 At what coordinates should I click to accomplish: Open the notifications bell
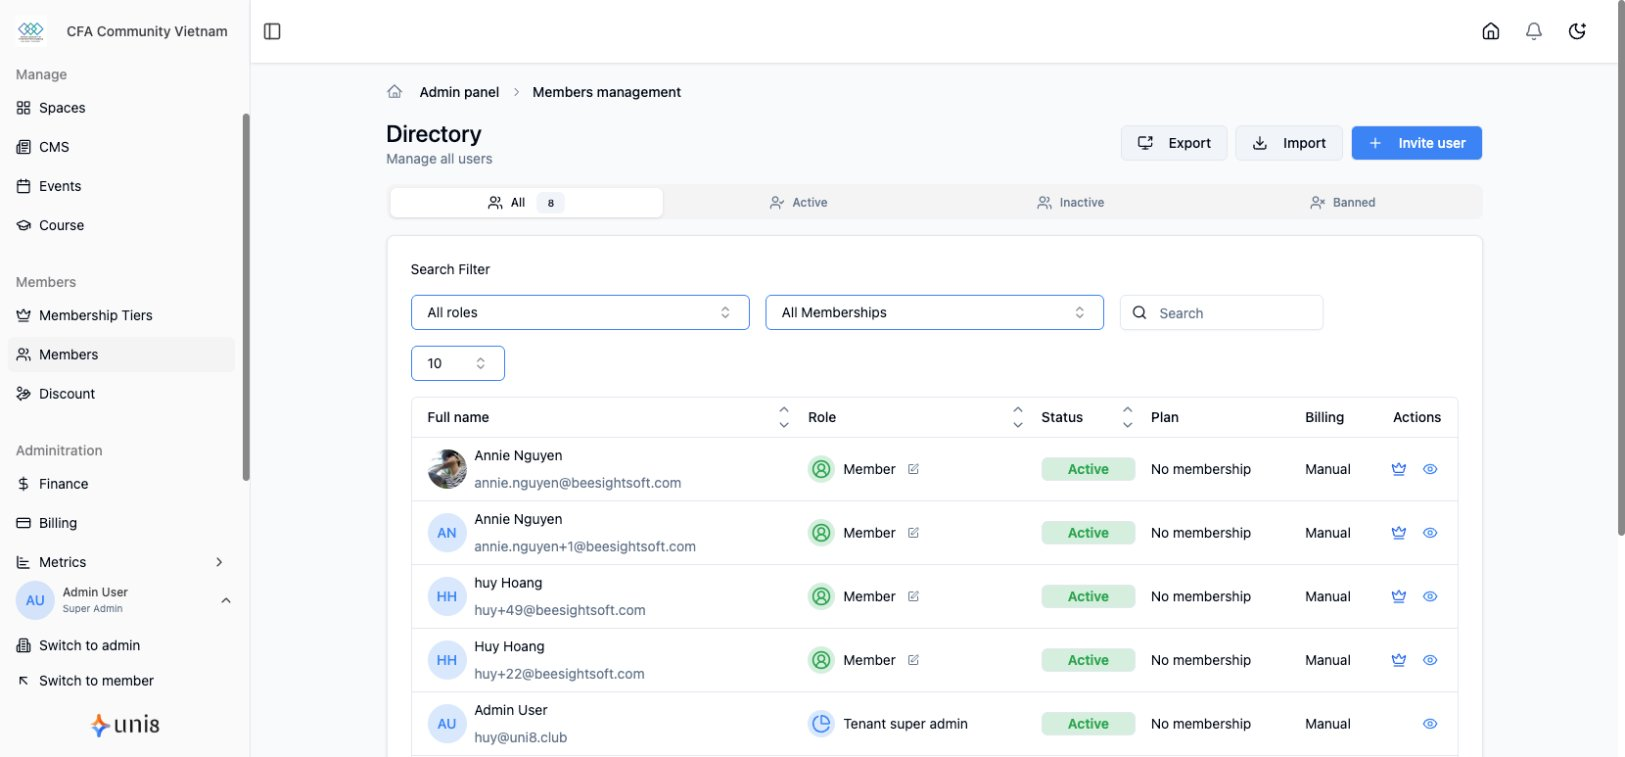[1533, 31]
